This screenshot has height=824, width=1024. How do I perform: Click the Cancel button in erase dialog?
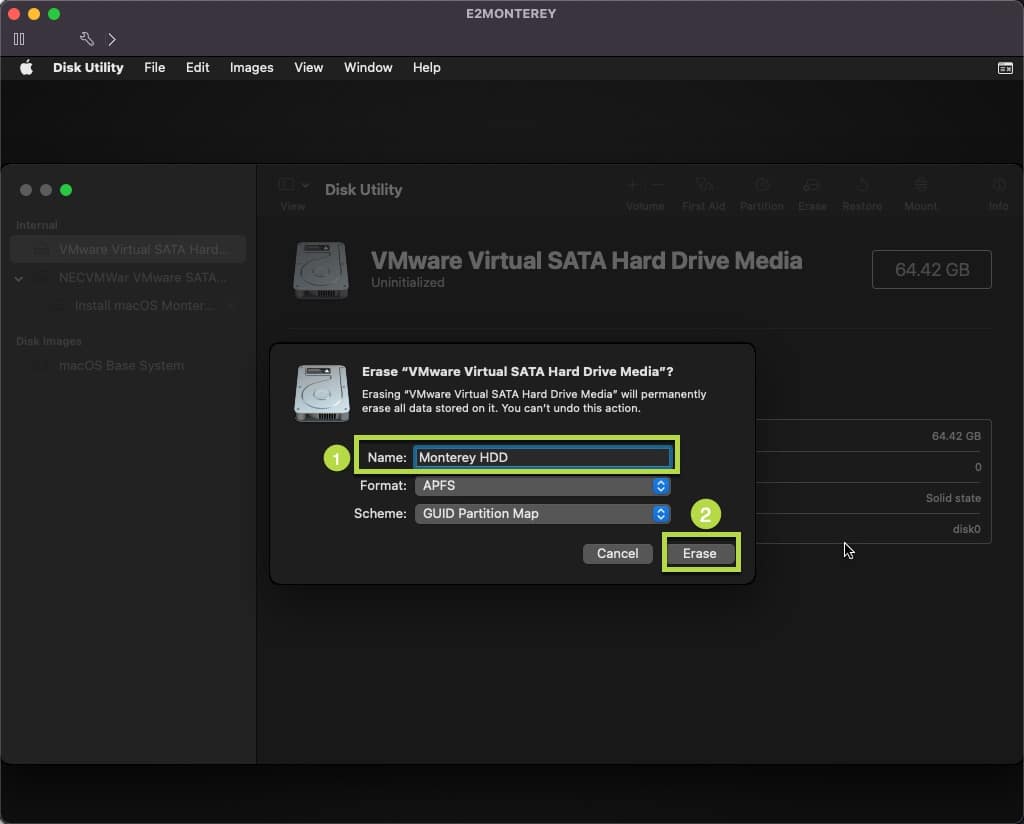[x=617, y=554]
